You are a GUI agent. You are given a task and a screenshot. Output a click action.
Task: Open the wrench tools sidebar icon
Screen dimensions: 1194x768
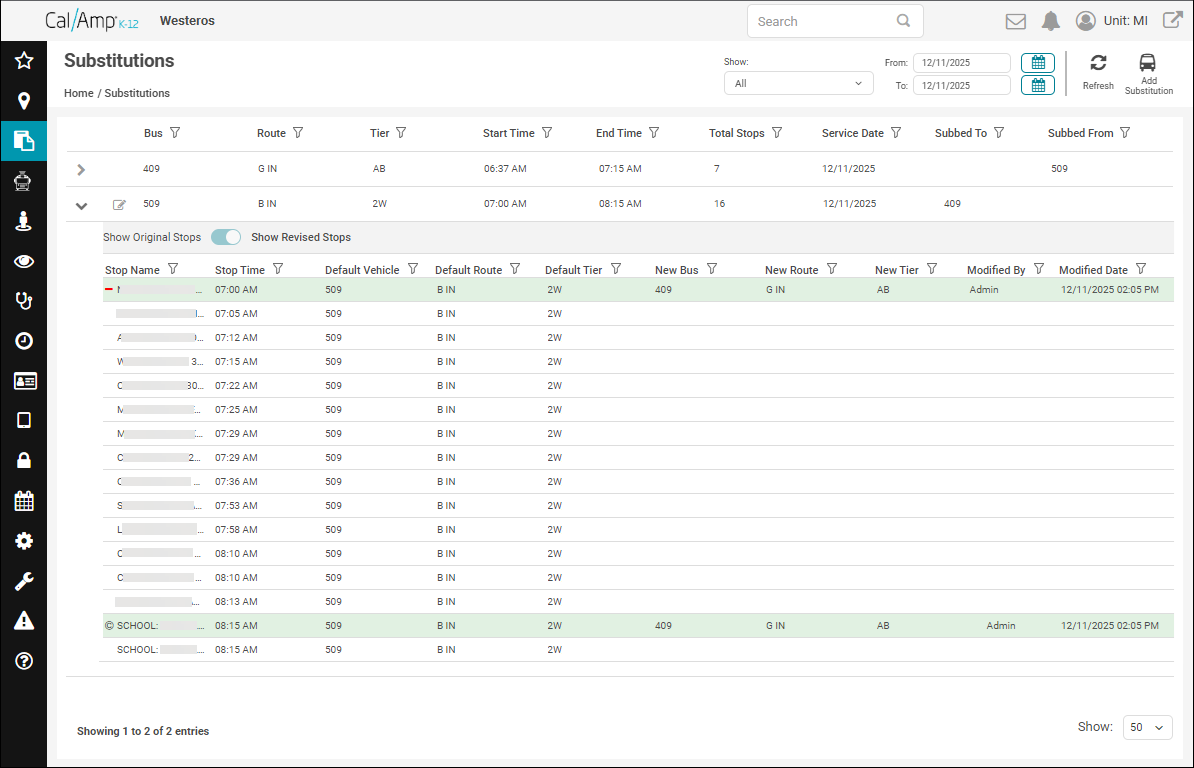(x=24, y=582)
